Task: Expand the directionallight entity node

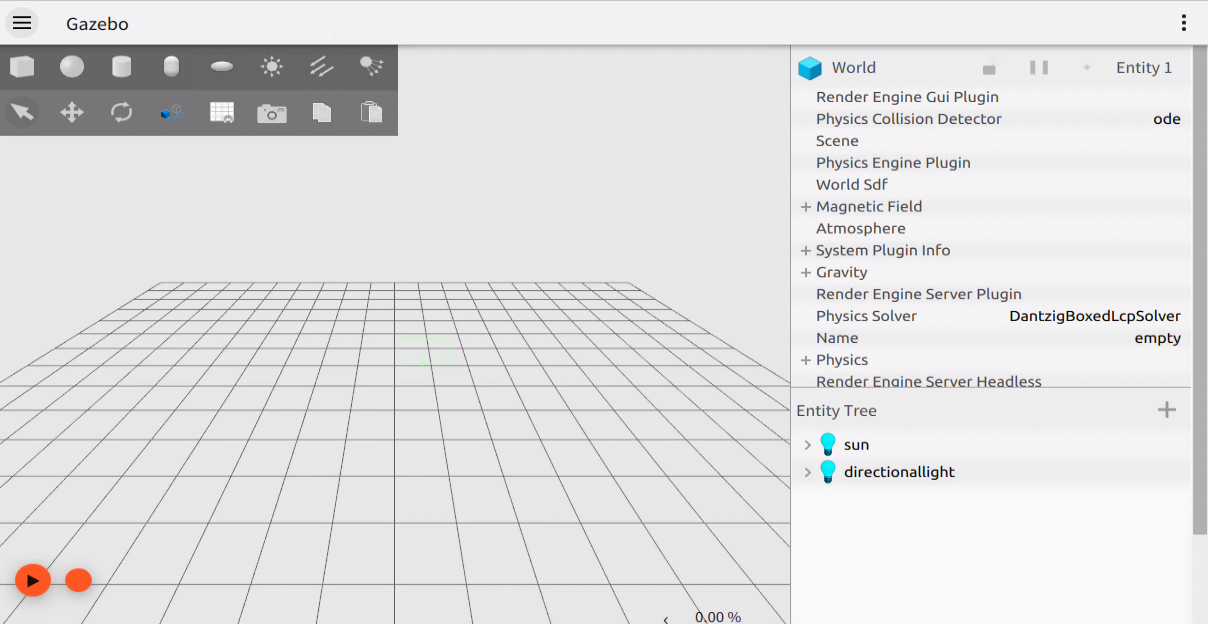Action: tap(808, 472)
